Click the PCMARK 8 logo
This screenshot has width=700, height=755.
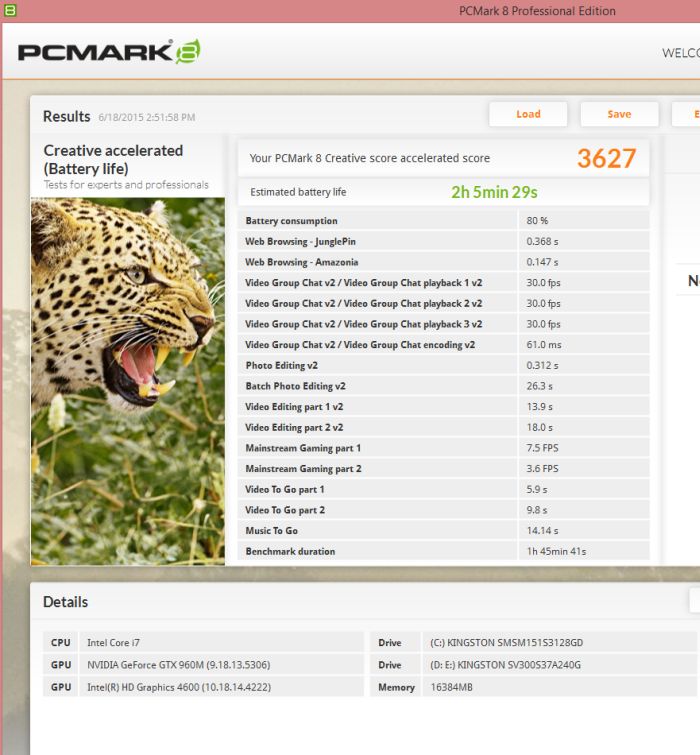point(109,52)
